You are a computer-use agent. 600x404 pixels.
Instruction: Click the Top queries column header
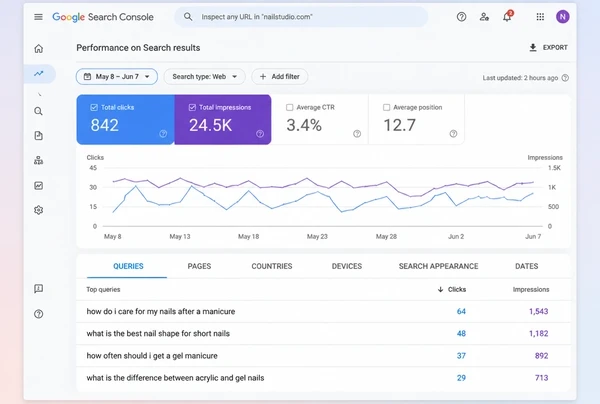103,290
